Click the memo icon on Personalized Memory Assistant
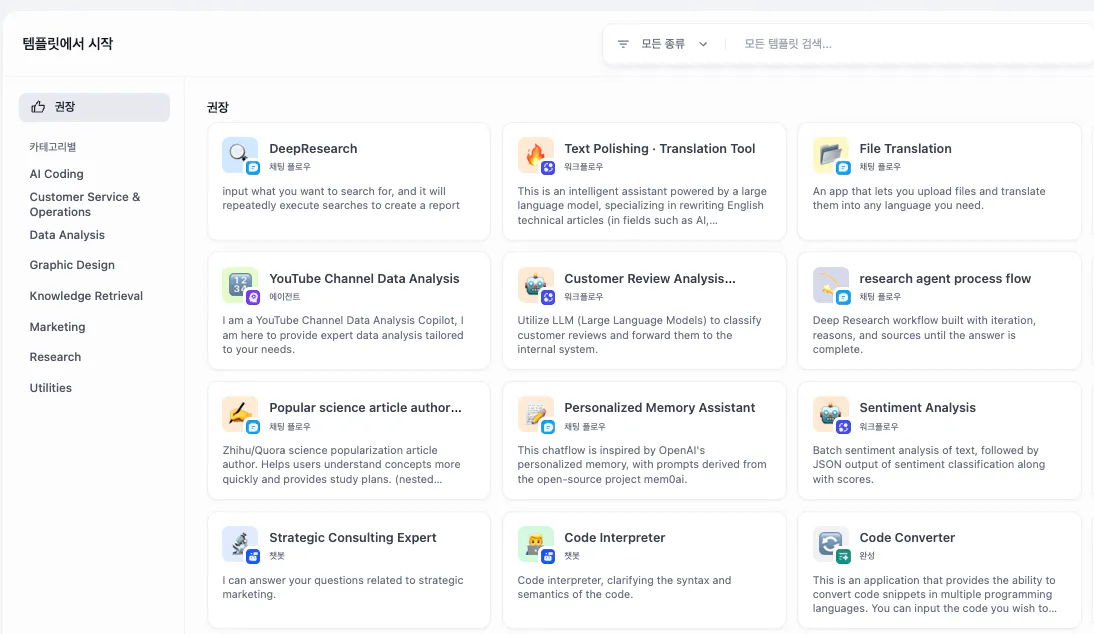The width and height of the screenshot is (1094, 634). point(535,415)
